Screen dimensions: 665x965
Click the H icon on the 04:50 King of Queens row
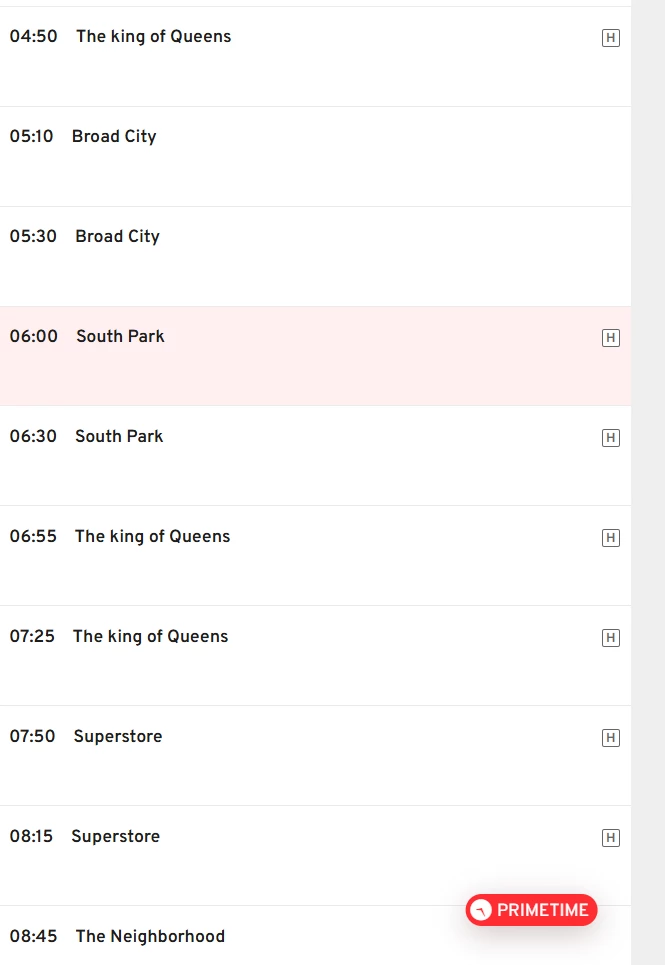(x=610, y=38)
